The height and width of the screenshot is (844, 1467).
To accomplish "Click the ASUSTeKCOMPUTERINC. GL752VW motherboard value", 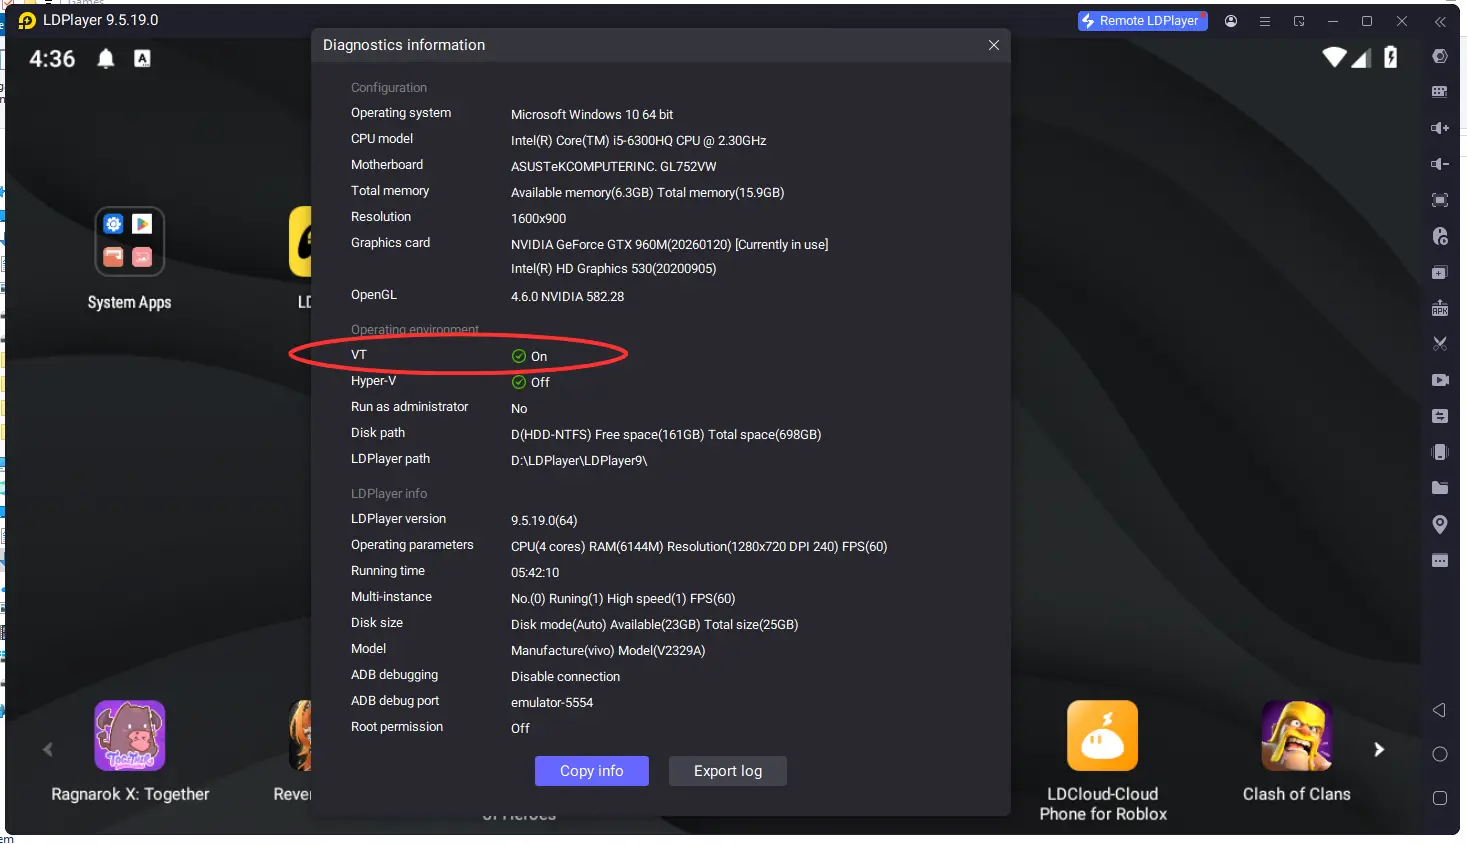I will pos(613,167).
